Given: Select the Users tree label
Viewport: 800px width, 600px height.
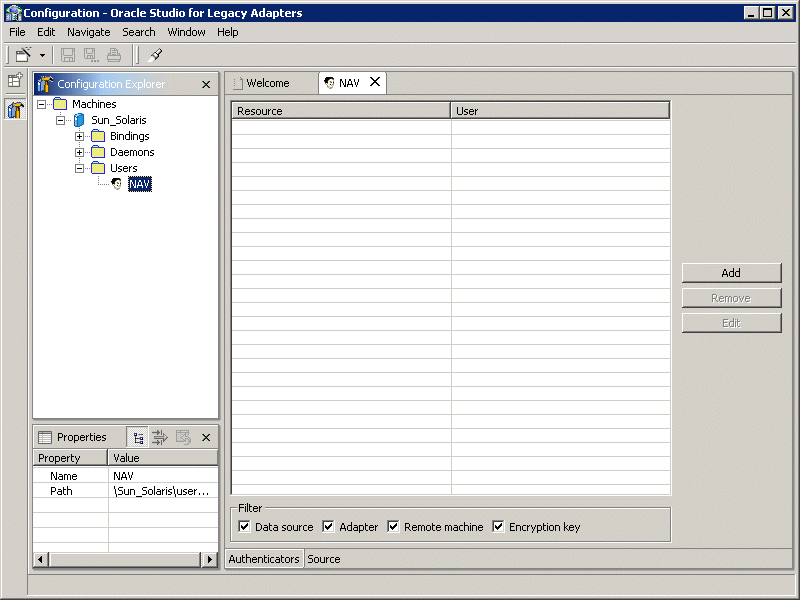Looking at the screenshot, I should (x=124, y=168).
